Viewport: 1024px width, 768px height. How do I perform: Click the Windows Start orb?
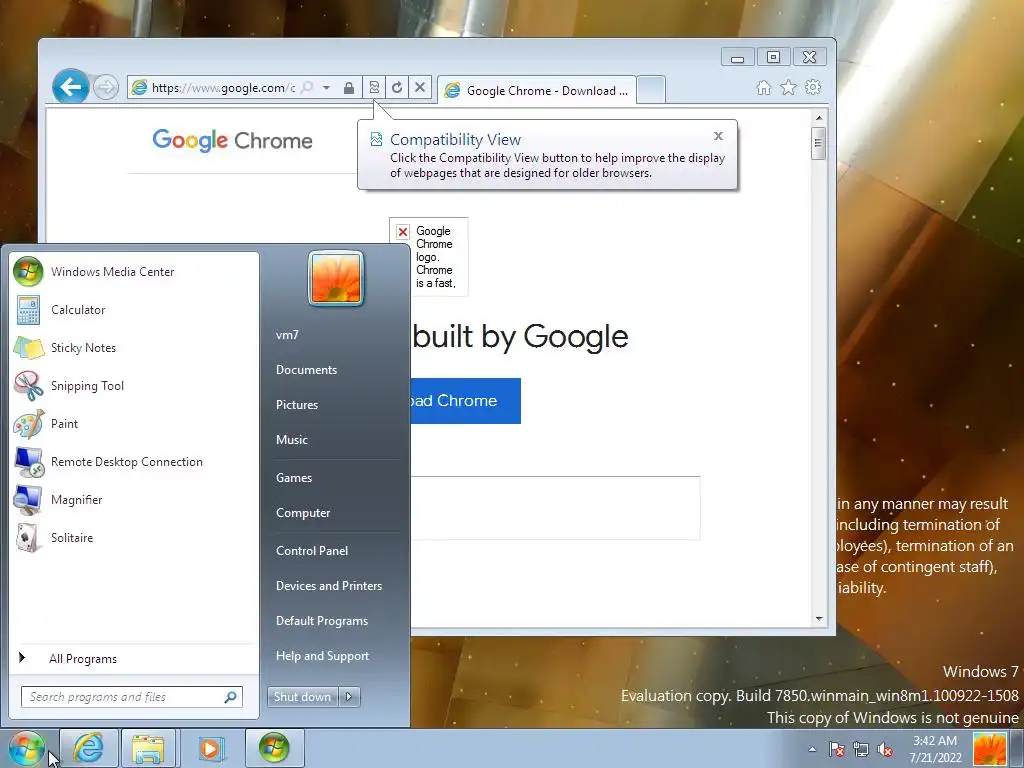click(x=26, y=748)
